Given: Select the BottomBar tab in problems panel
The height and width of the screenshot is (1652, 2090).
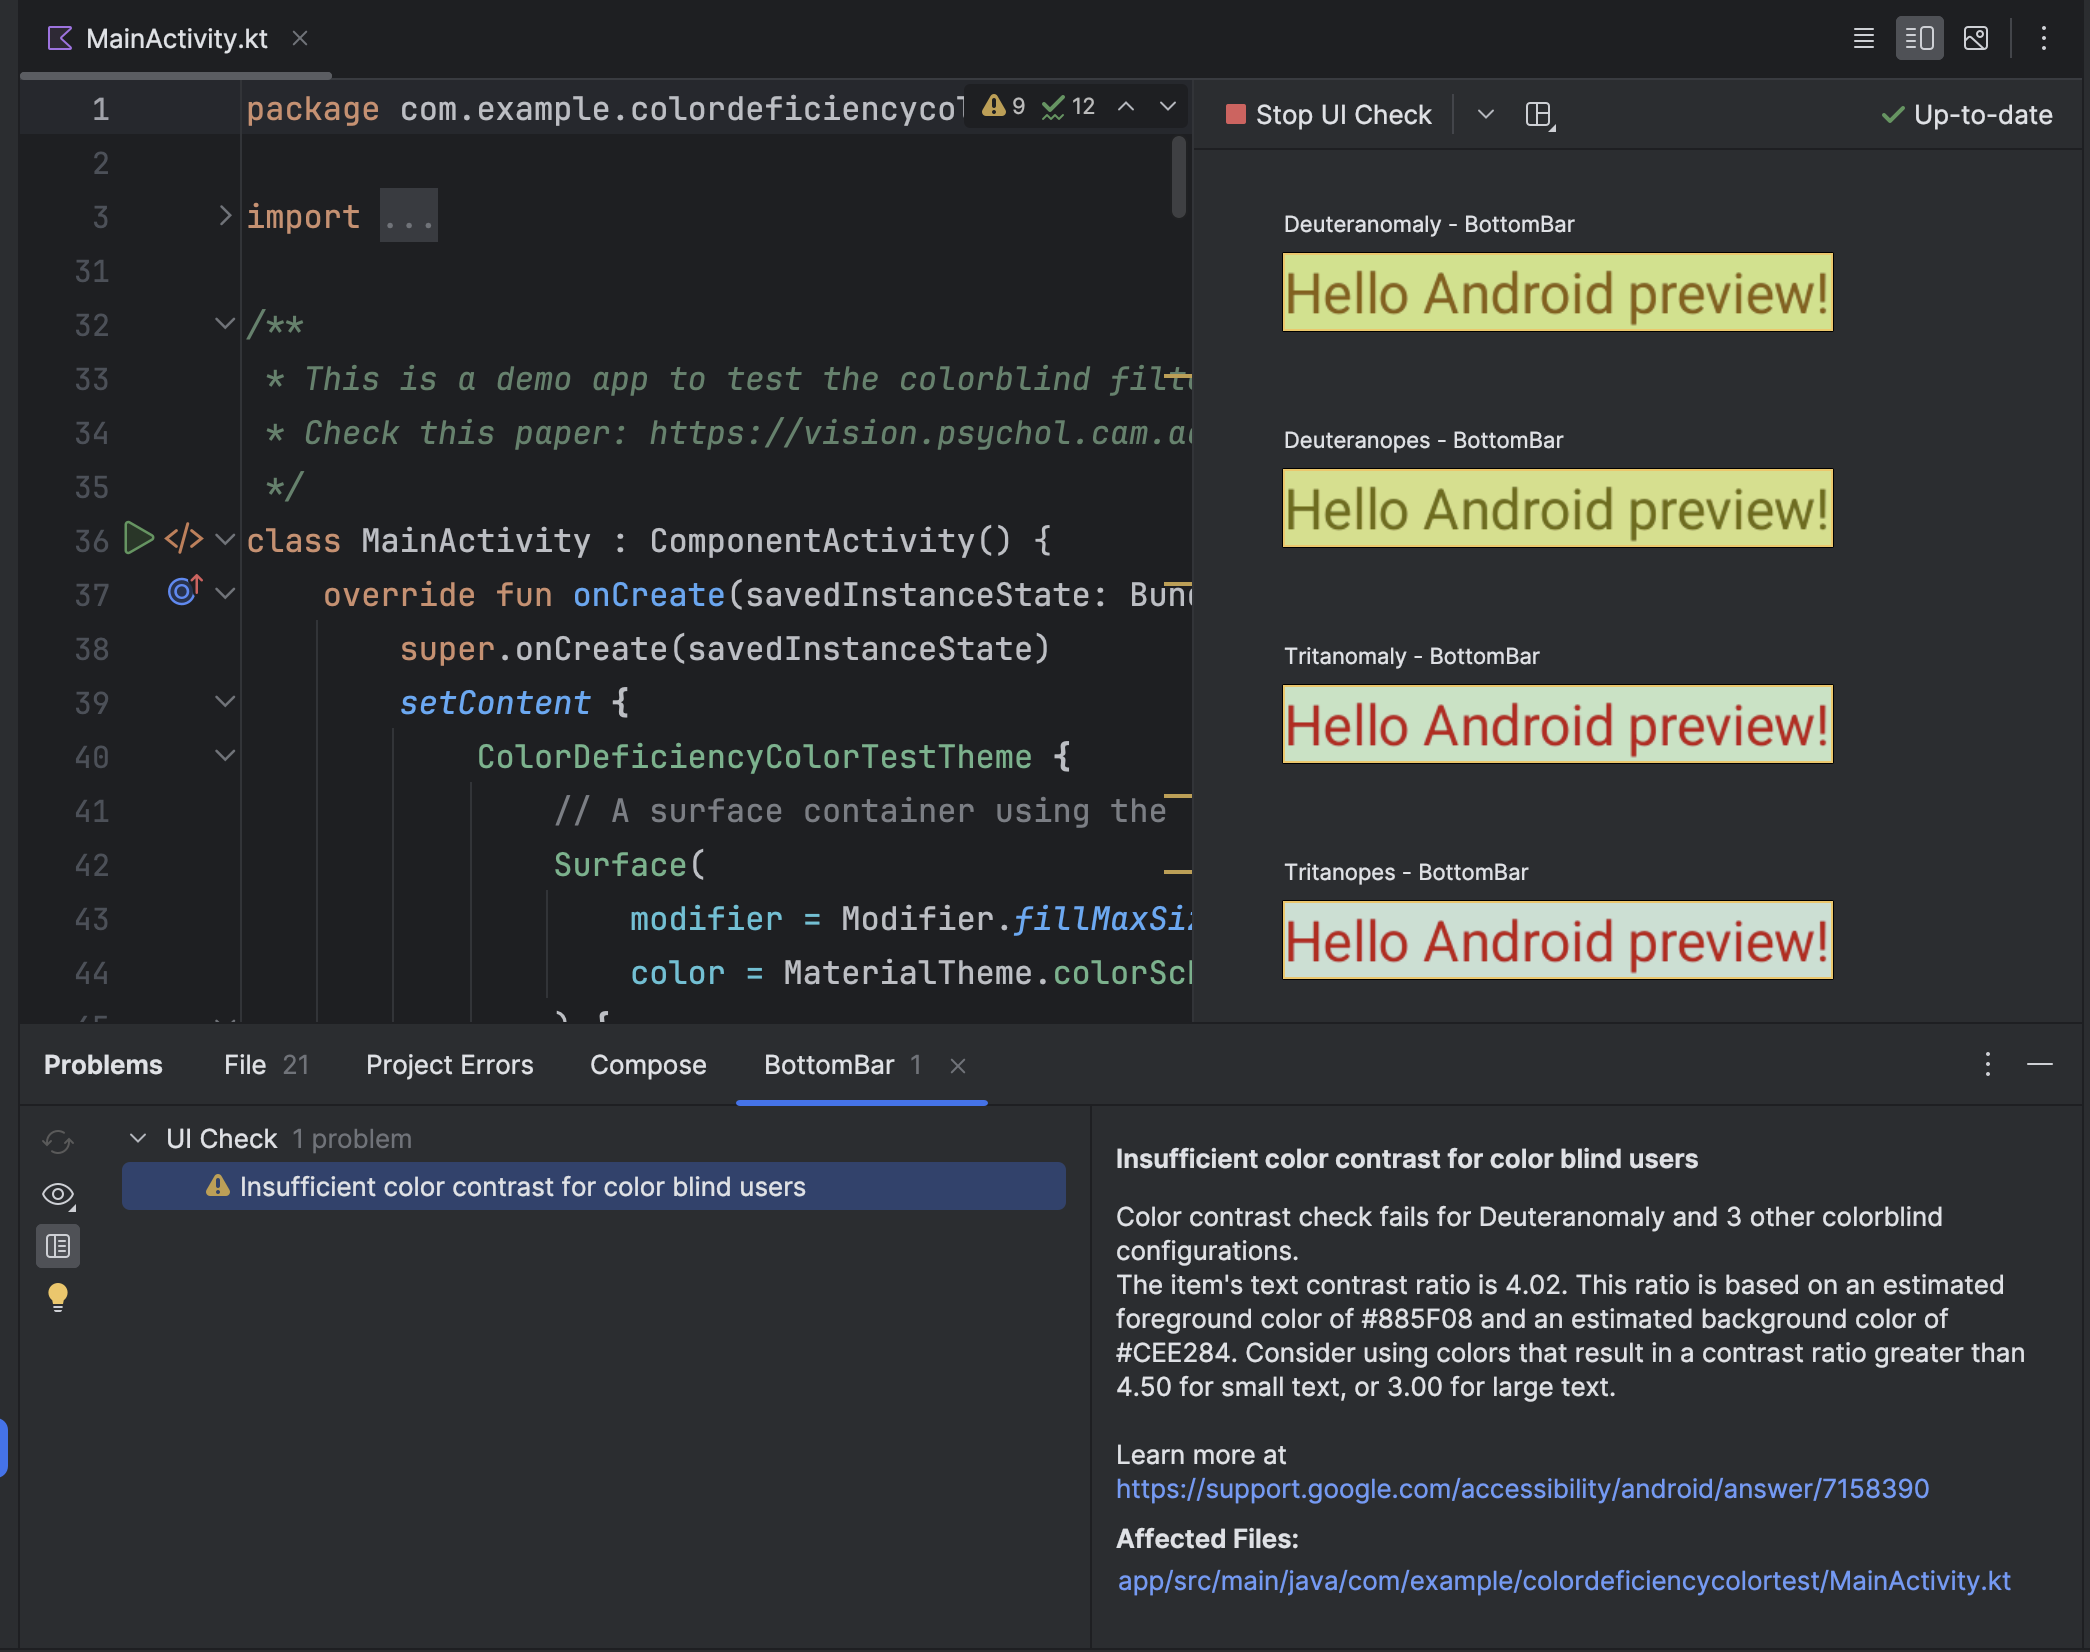Looking at the screenshot, I should coord(828,1063).
